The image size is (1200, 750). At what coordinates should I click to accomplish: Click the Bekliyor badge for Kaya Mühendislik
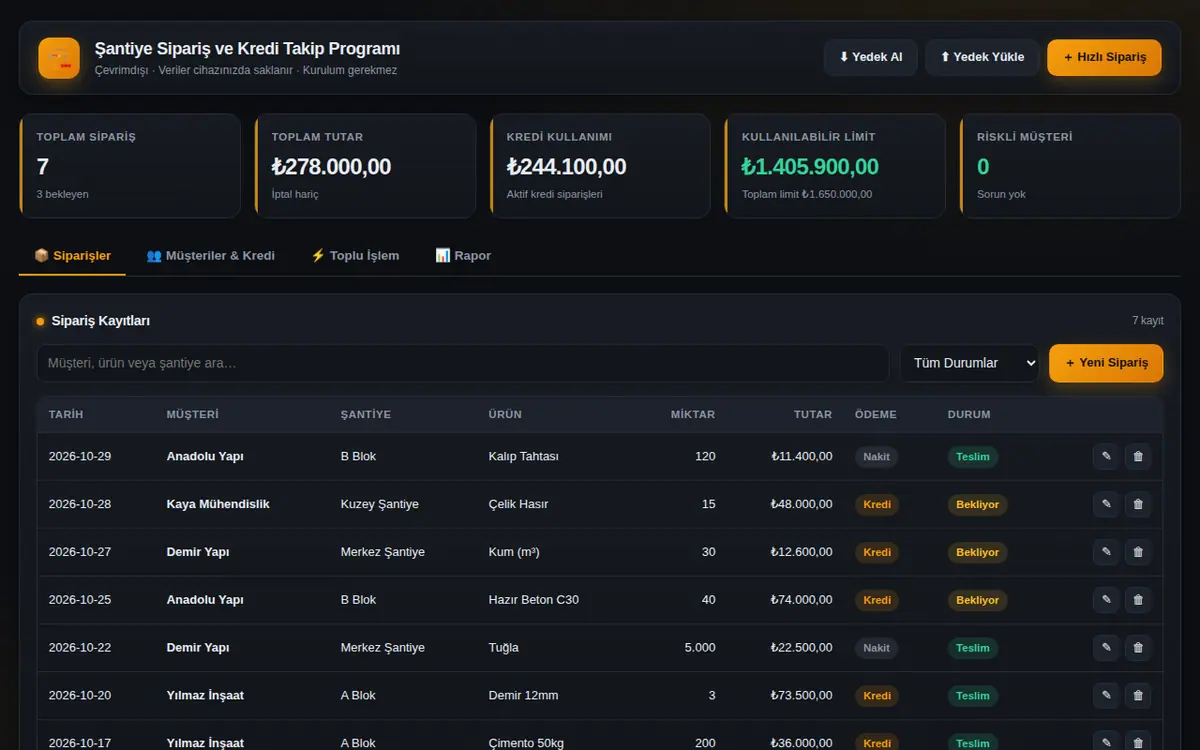pos(977,504)
